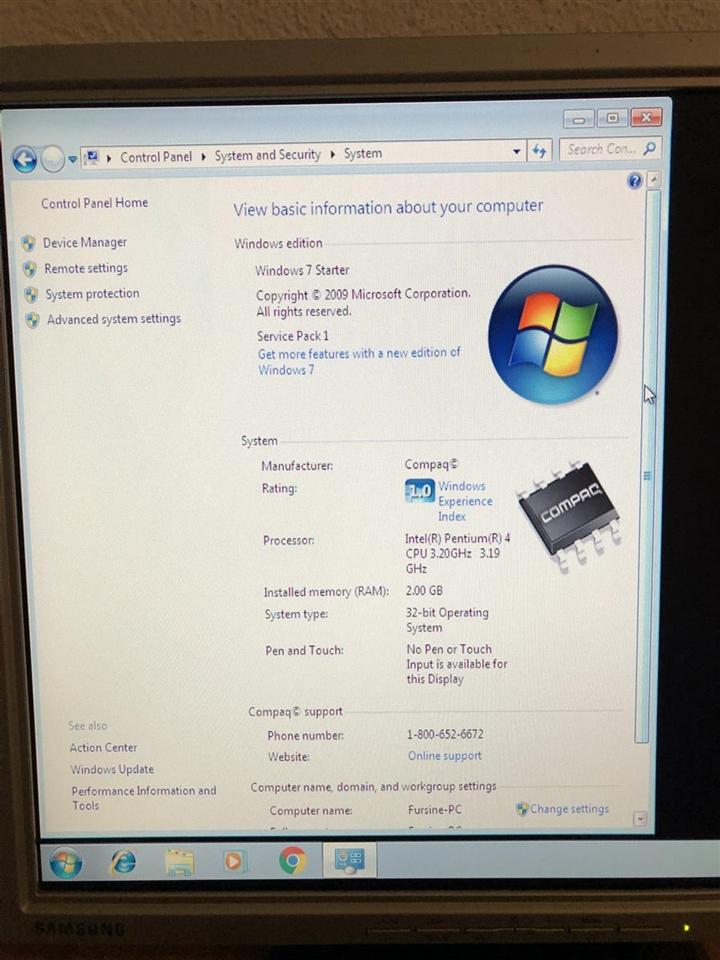Click the shield icon beside Device Manager

[x=28, y=244]
